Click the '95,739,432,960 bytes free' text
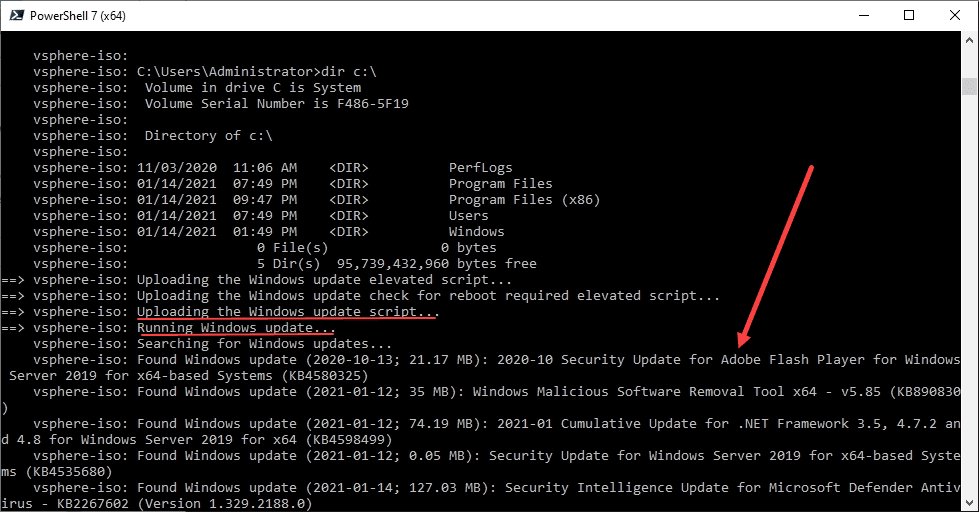979x512 pixels. [436, 263]
